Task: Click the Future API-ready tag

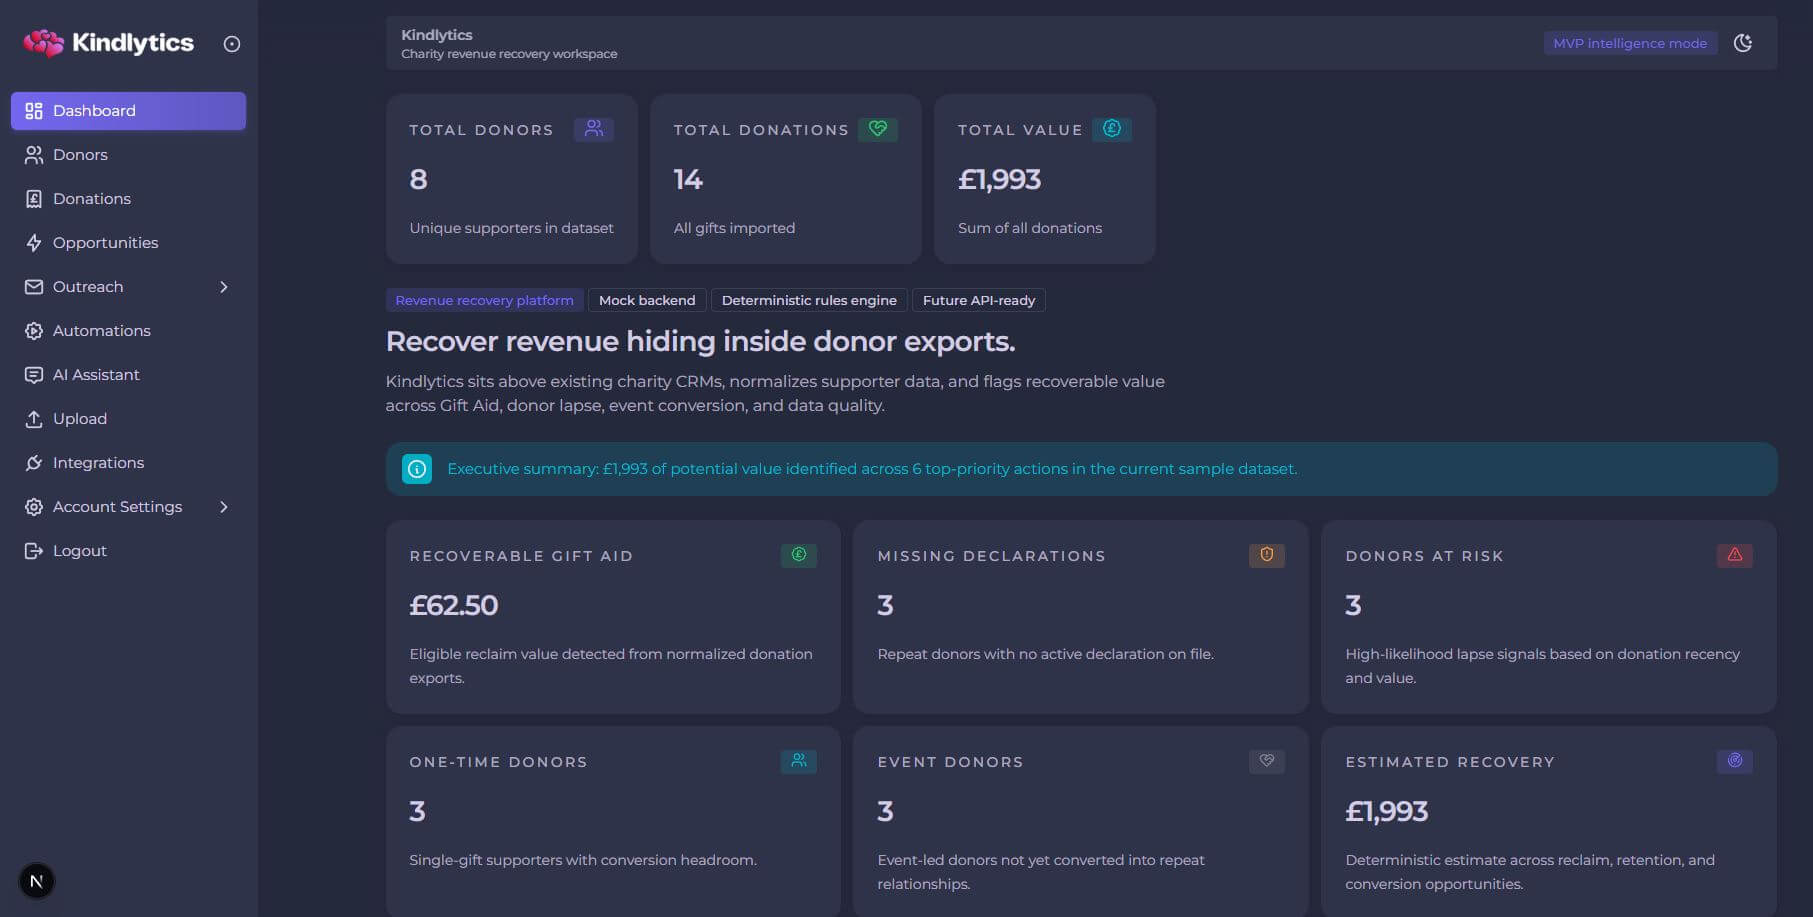Action: [979, 300]
